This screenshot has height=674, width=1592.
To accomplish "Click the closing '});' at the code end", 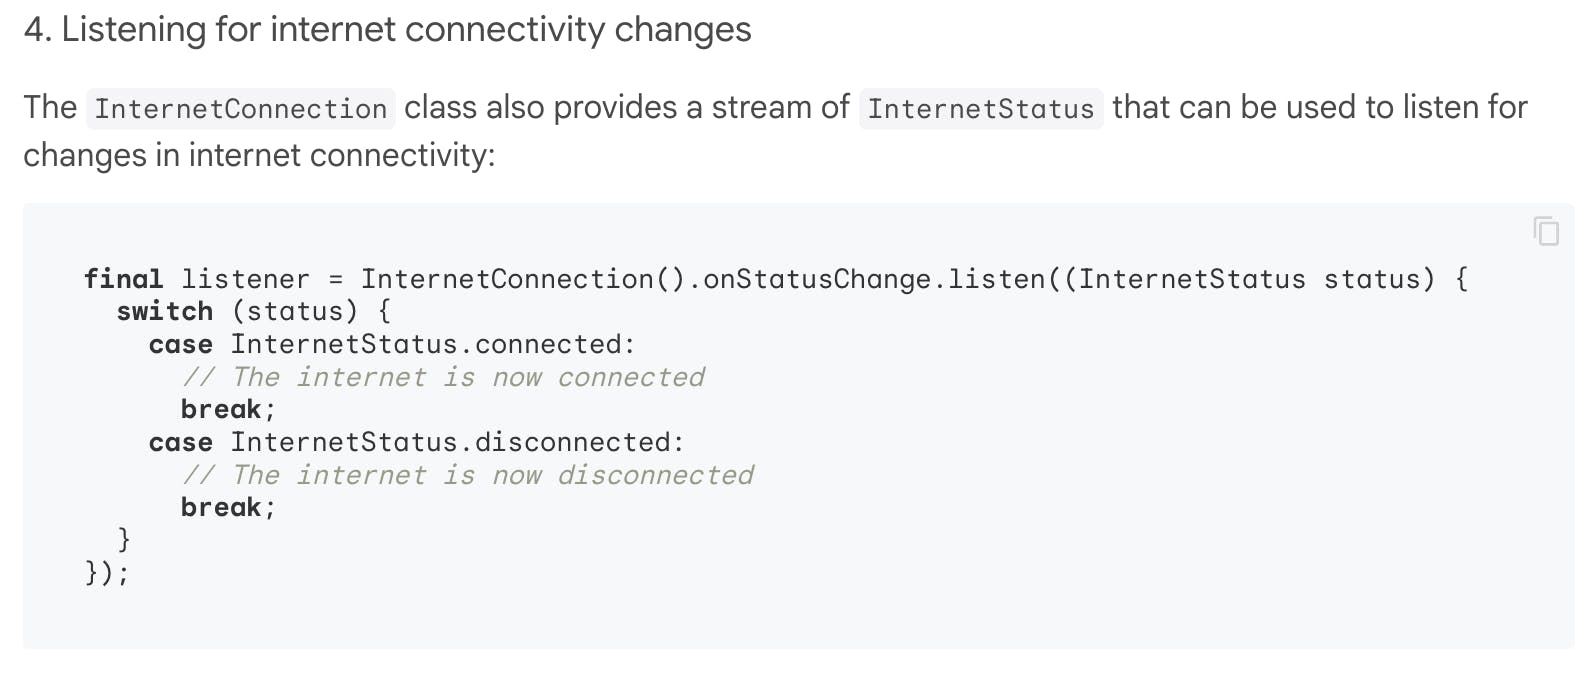I will pyautogui.click(x=107, y=573).
